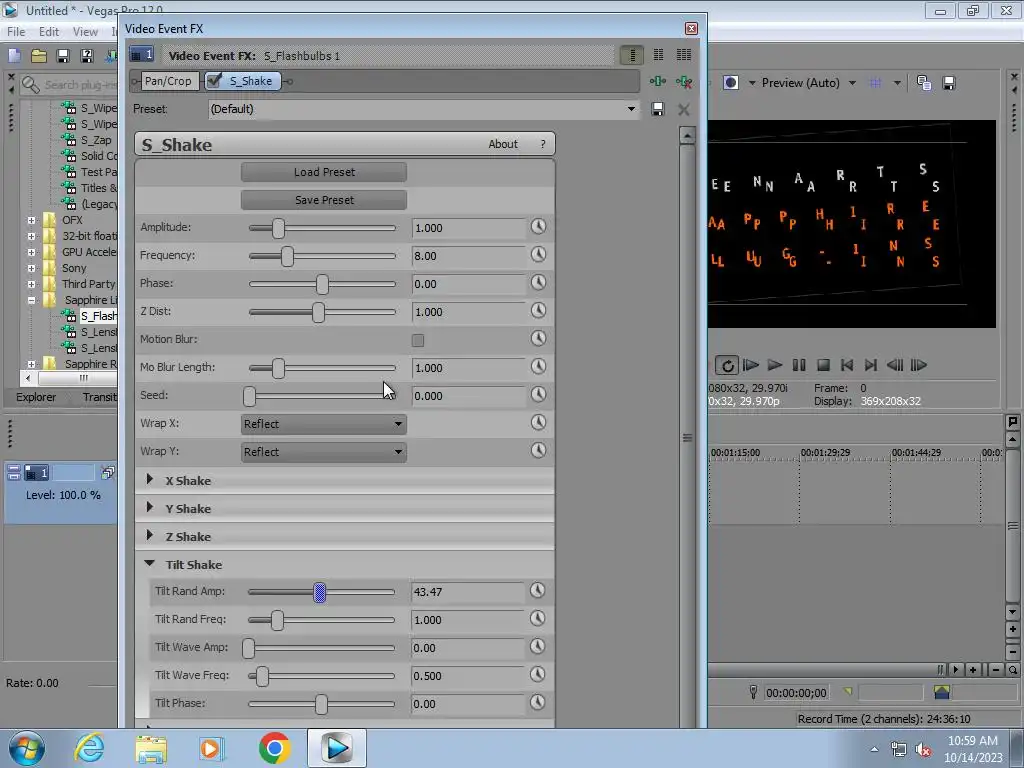Open the About link for S_Shake
This screenshot has height=768, width=1024.
pos(503,144)
